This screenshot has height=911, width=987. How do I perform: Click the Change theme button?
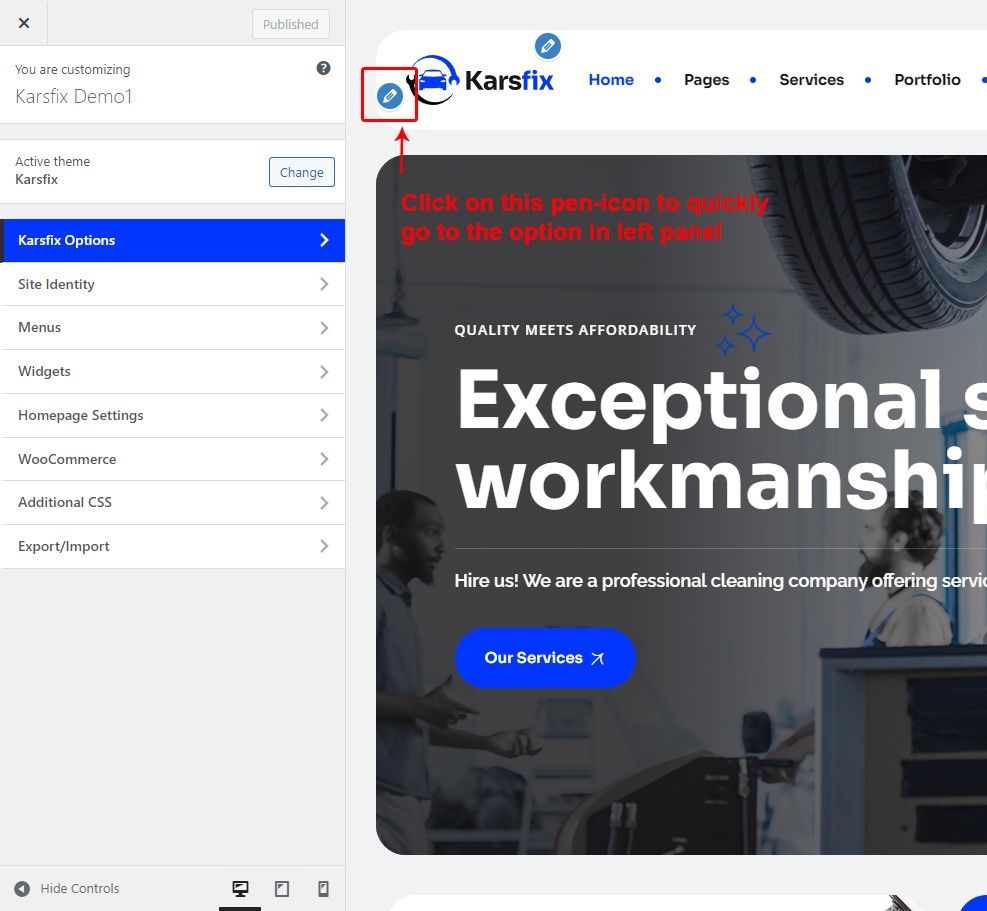pyautogui.click(x=301, y=172)
